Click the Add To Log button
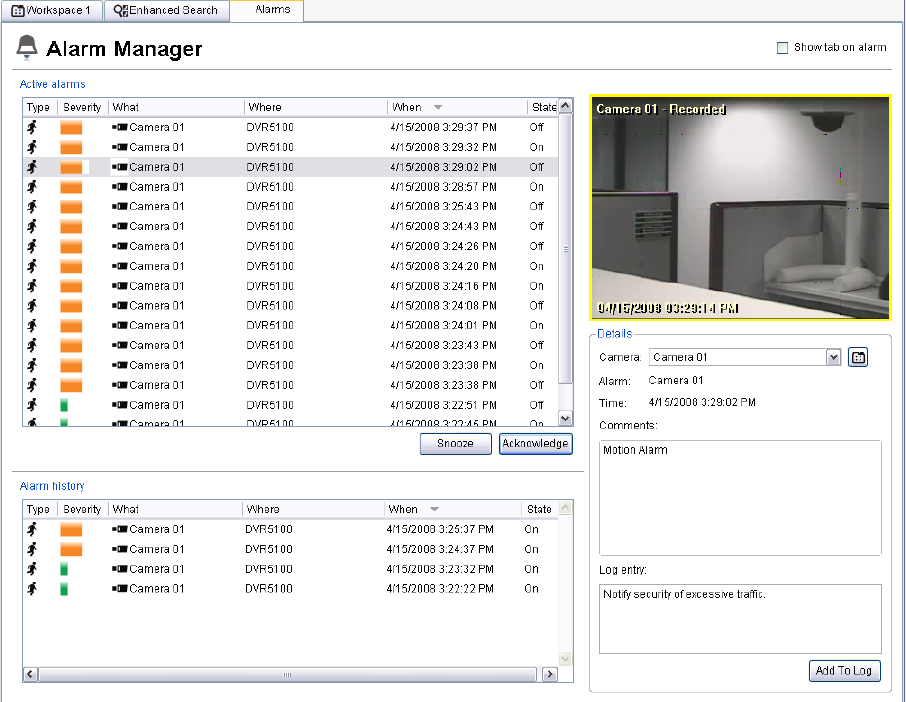 coord(844,671)
